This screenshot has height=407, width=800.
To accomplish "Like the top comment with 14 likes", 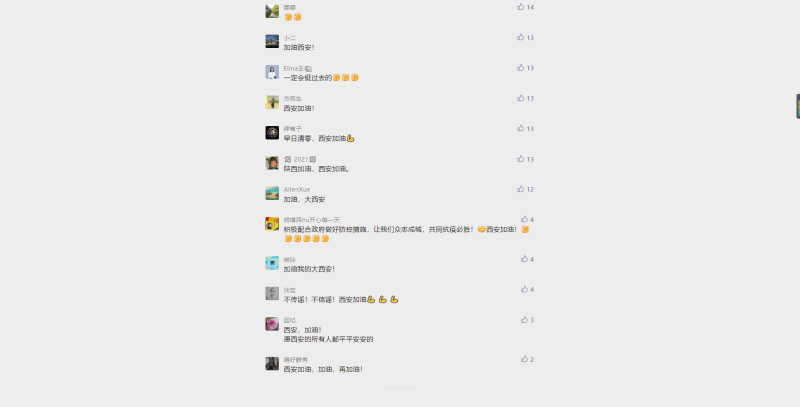I will coord(520,7).
